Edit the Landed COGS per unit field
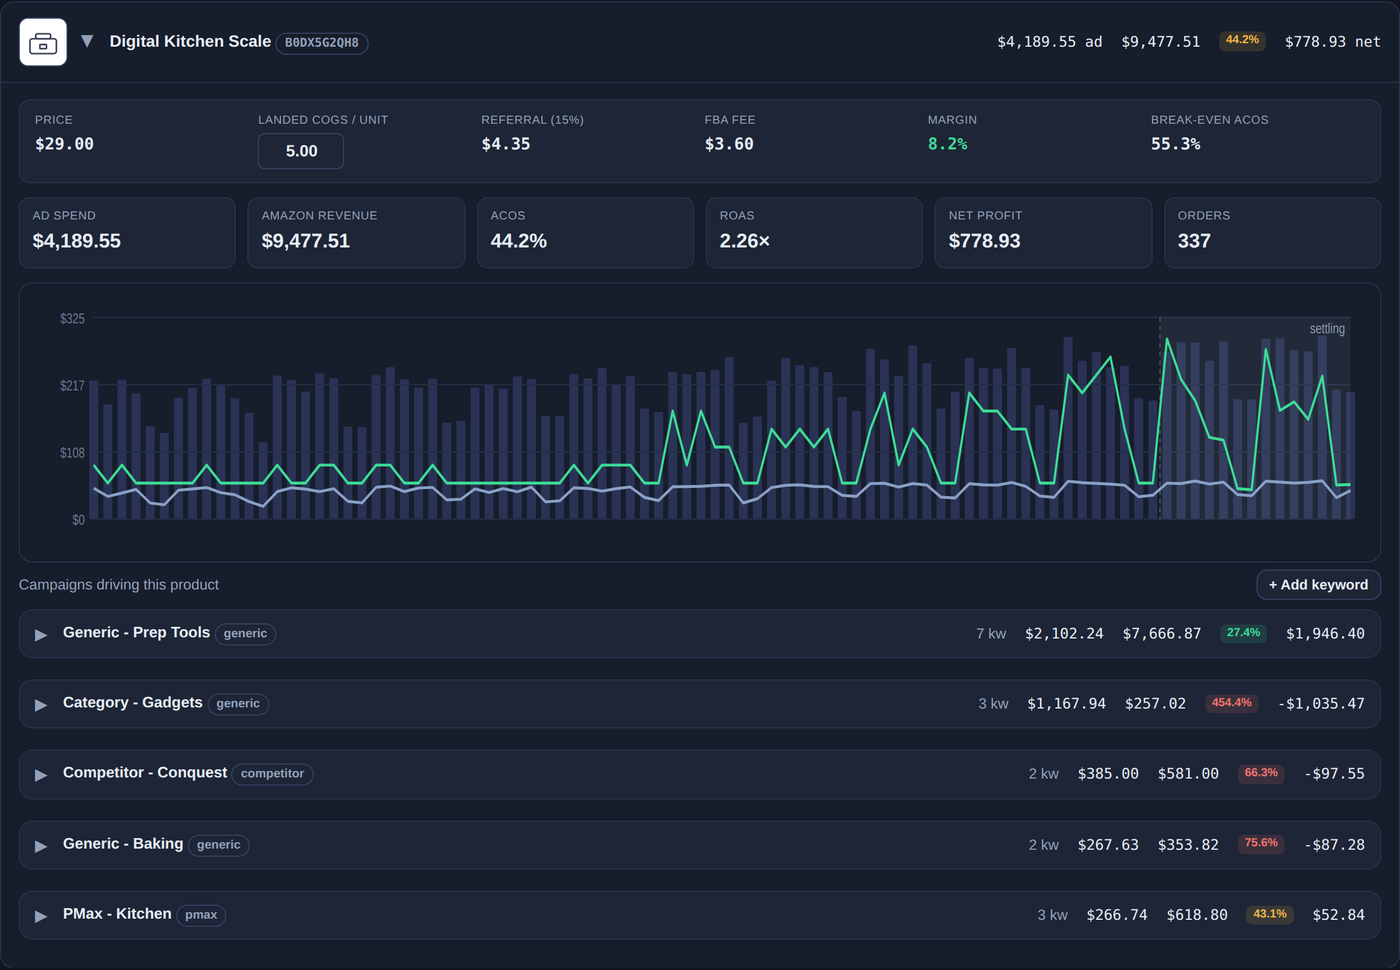1400x970 pixels. point(301,151)
